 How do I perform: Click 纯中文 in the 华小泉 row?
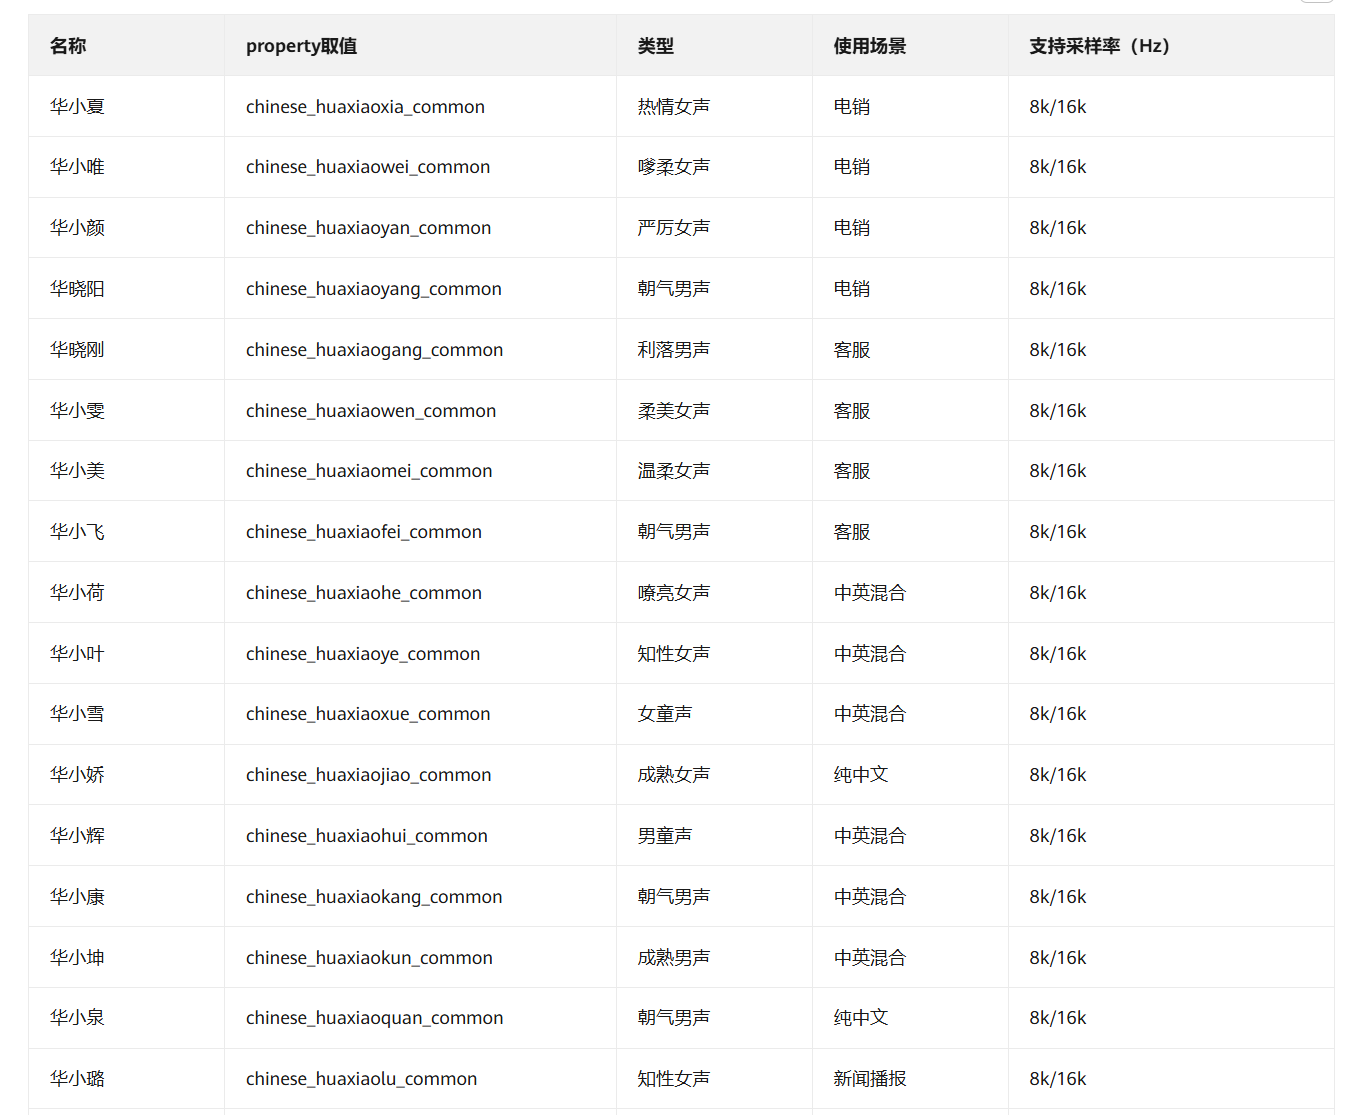pyautogui.click(x=861, y=1018)
